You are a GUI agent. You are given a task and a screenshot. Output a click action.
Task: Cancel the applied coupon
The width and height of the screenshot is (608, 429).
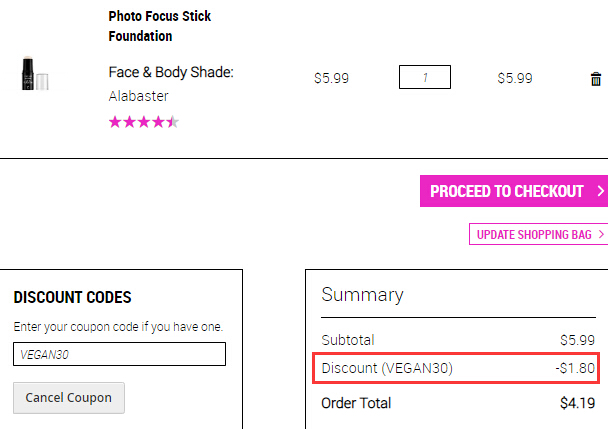point(69,398)
